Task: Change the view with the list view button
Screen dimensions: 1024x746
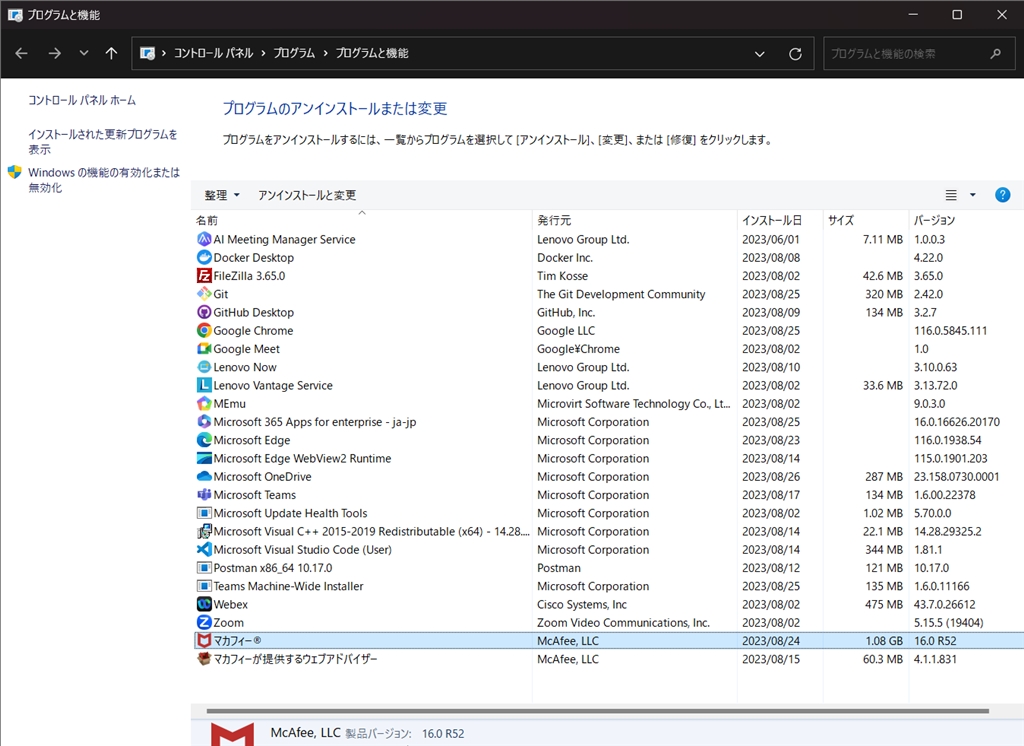Action: (951, 195)
